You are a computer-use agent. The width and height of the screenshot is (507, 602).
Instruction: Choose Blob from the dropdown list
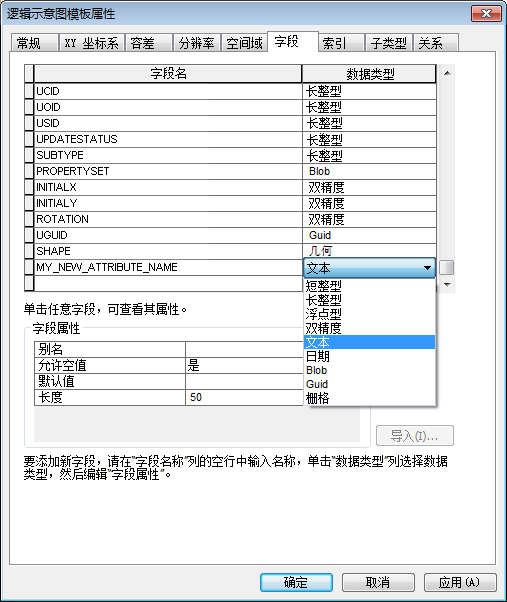(x=369, y=370)
